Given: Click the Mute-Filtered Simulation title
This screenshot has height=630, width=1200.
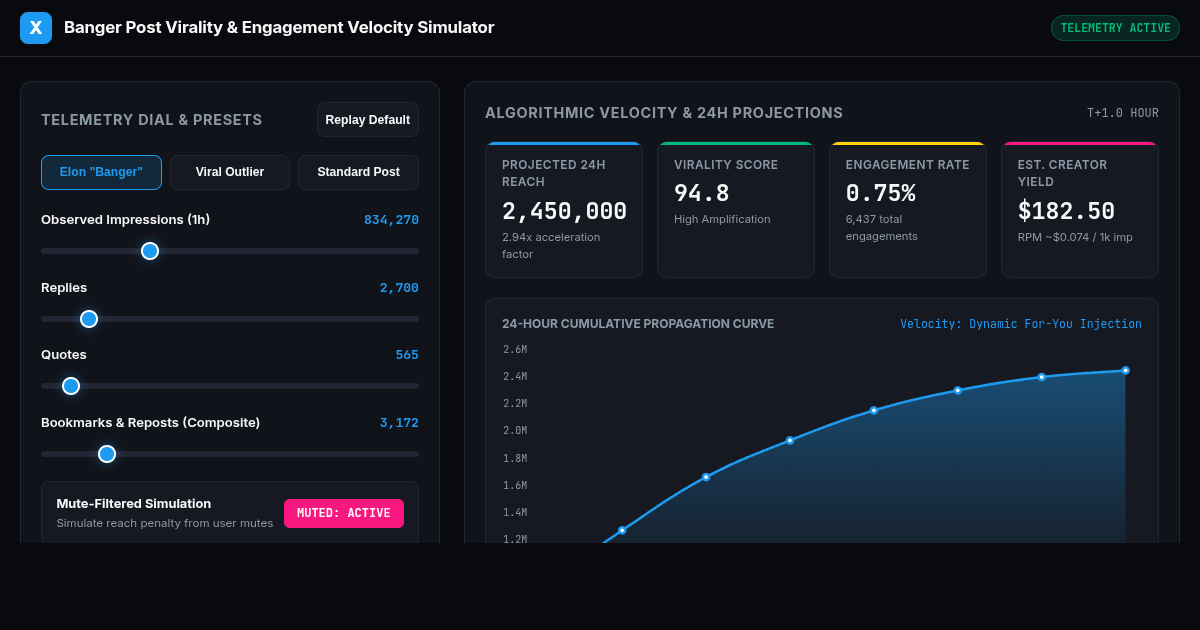Looking at the screenshot, I should (x=134, y=504).
